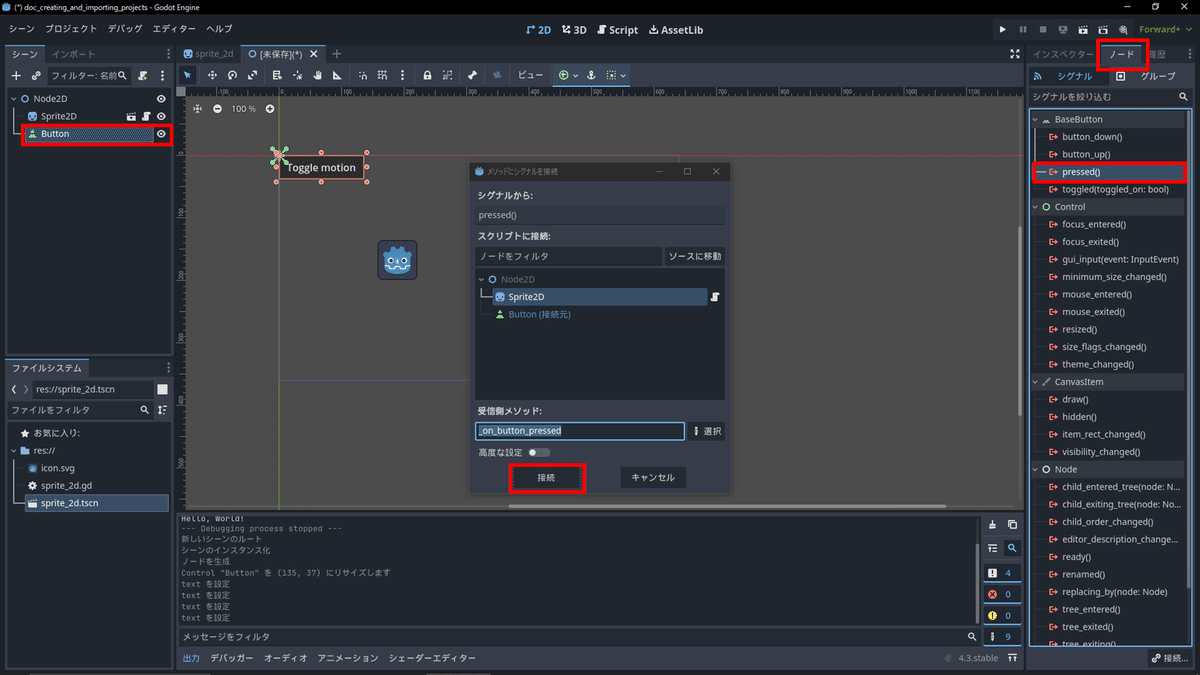The width and height of the screenshot is (1200, 675).
Task: Activate the Move Mode tool
Action: [212, 75]
